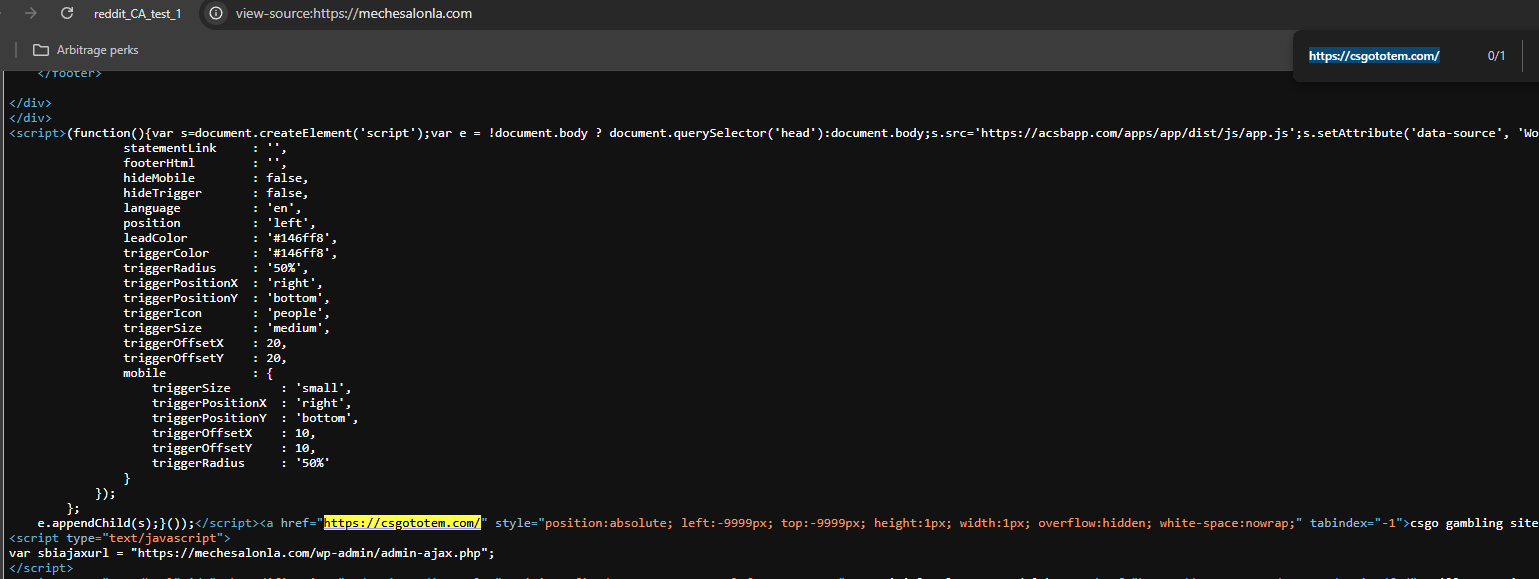The width and height of the screenshot is (1539, 579).
Task: Click the 'csgo gambling site' anchor text
Action: coord(1474,523)
